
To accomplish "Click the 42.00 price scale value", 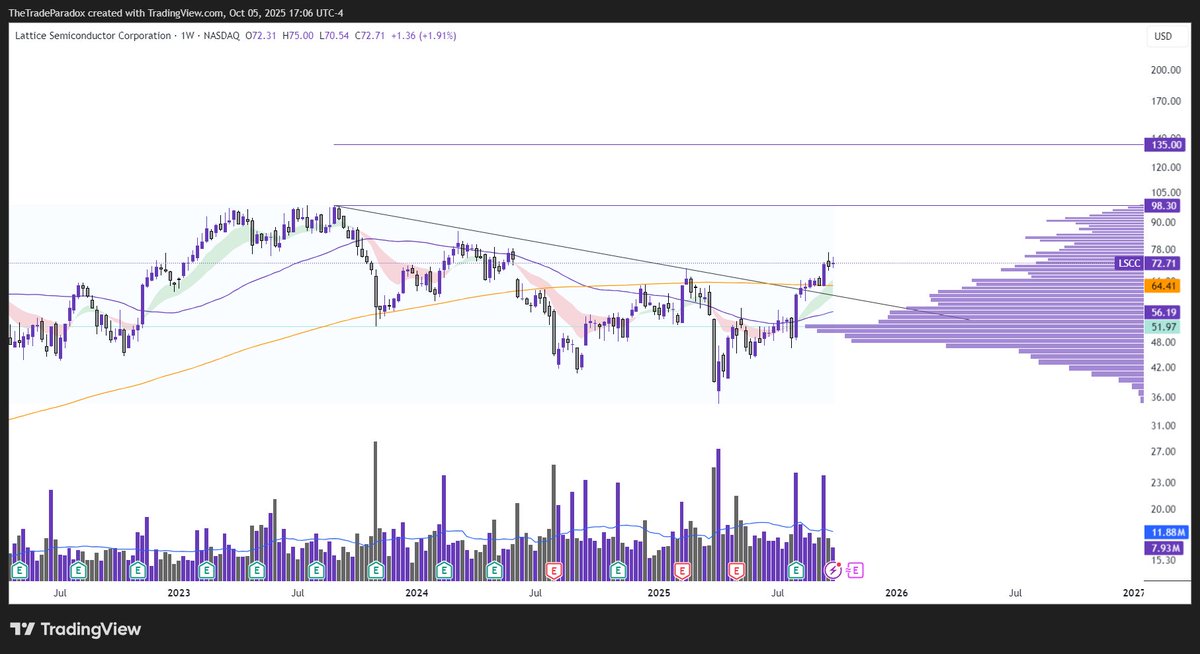I will [1163, 368].
